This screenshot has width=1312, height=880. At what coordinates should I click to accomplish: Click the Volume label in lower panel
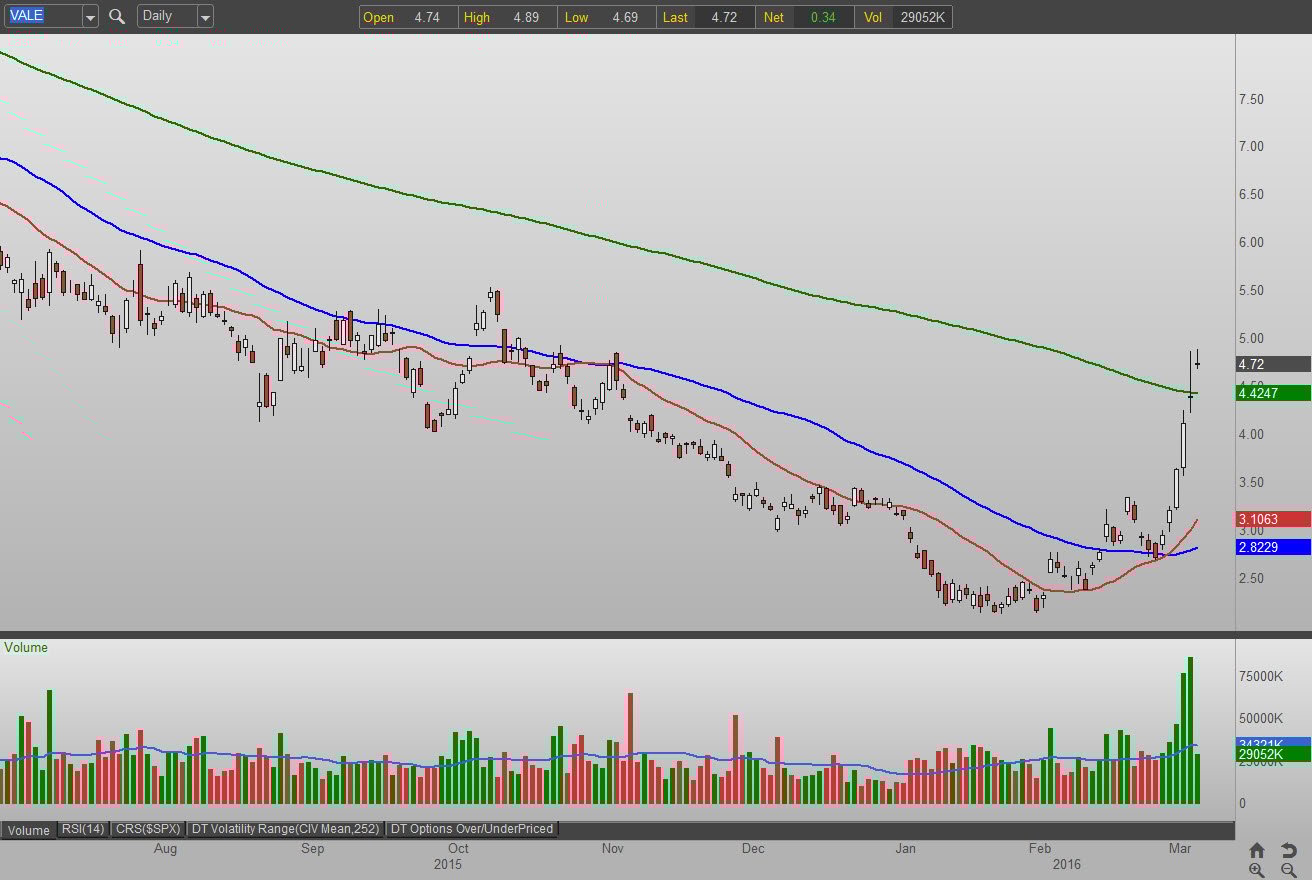[26, 647]
